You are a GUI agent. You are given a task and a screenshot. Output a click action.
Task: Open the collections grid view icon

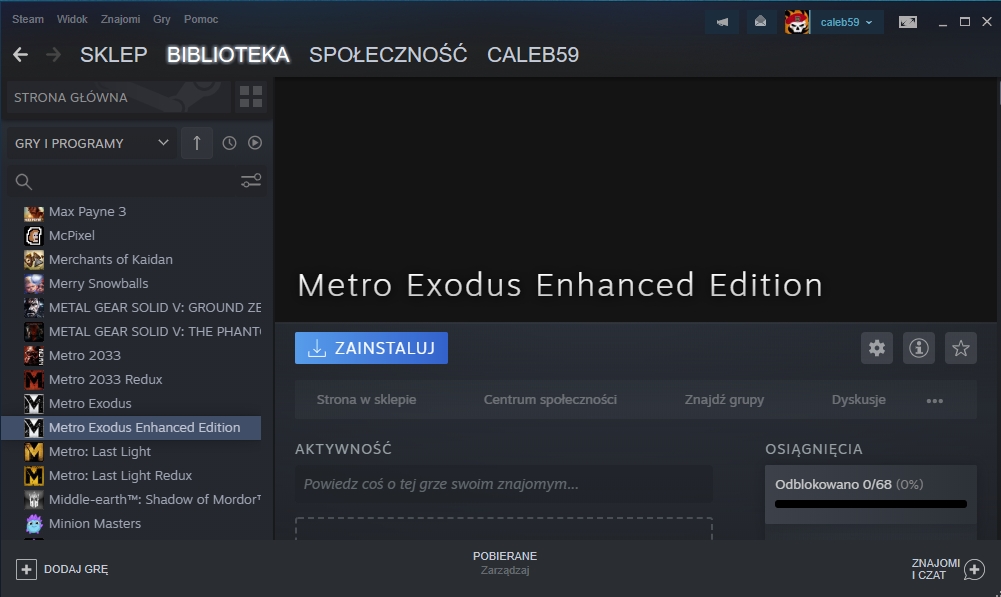click(x=251, y=97)
